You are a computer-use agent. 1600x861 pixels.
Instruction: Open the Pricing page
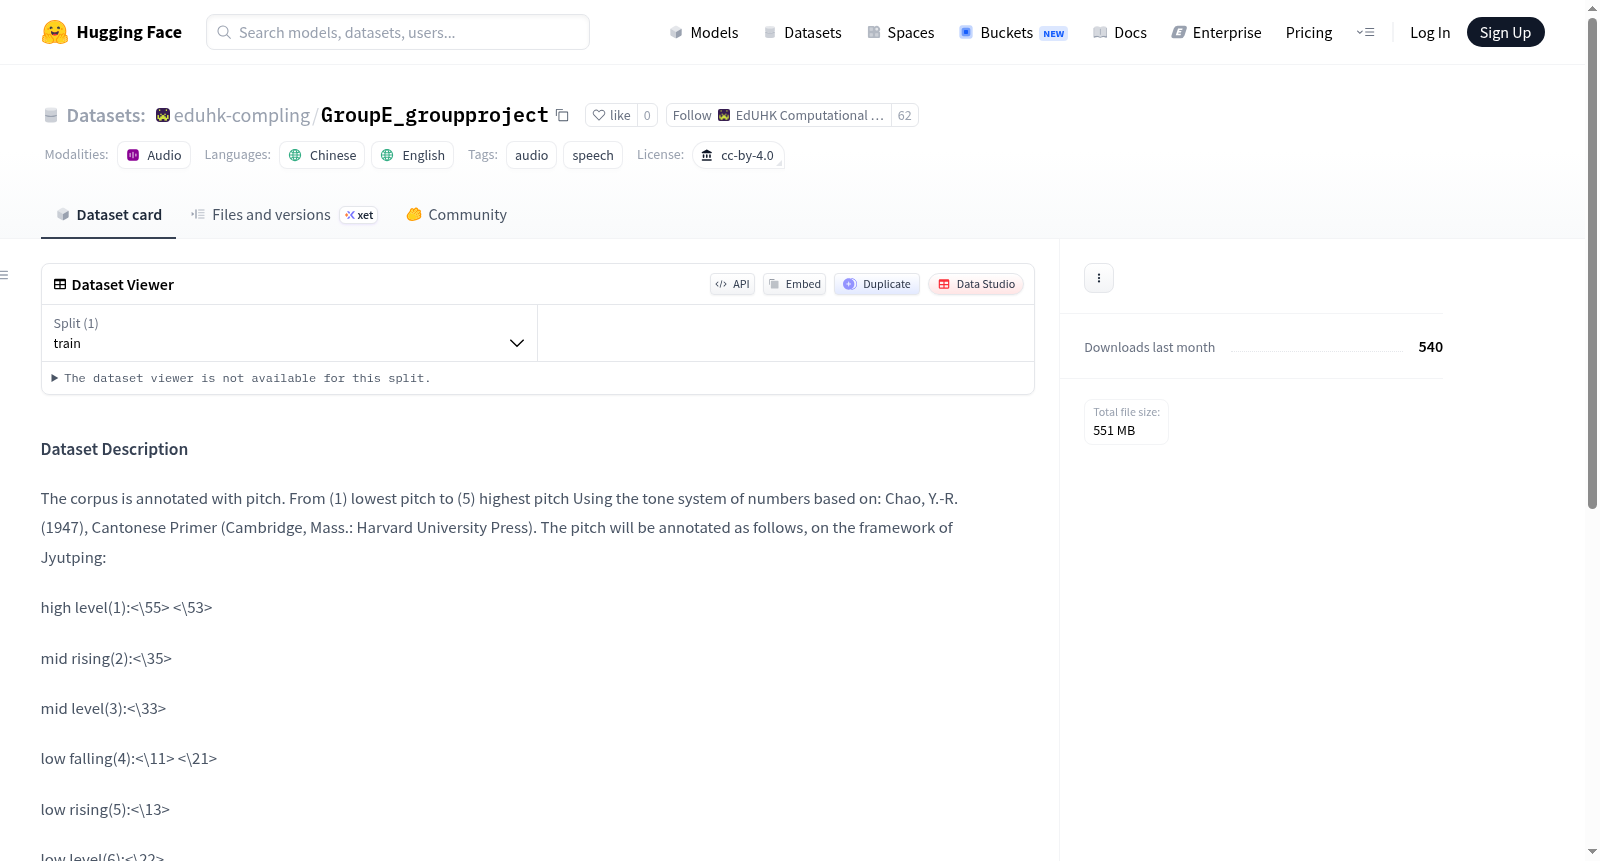[x=1309, y=33]
